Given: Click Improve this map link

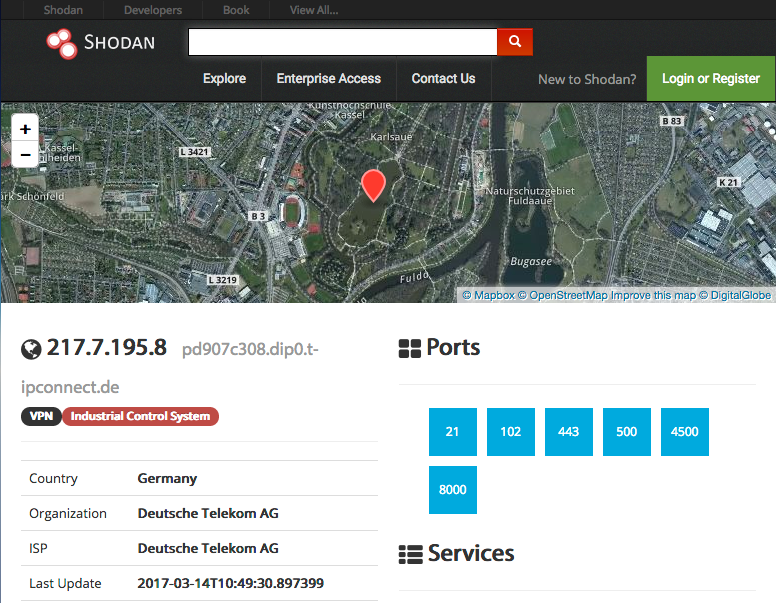Looking at the screenshot, I should (653, 296).
